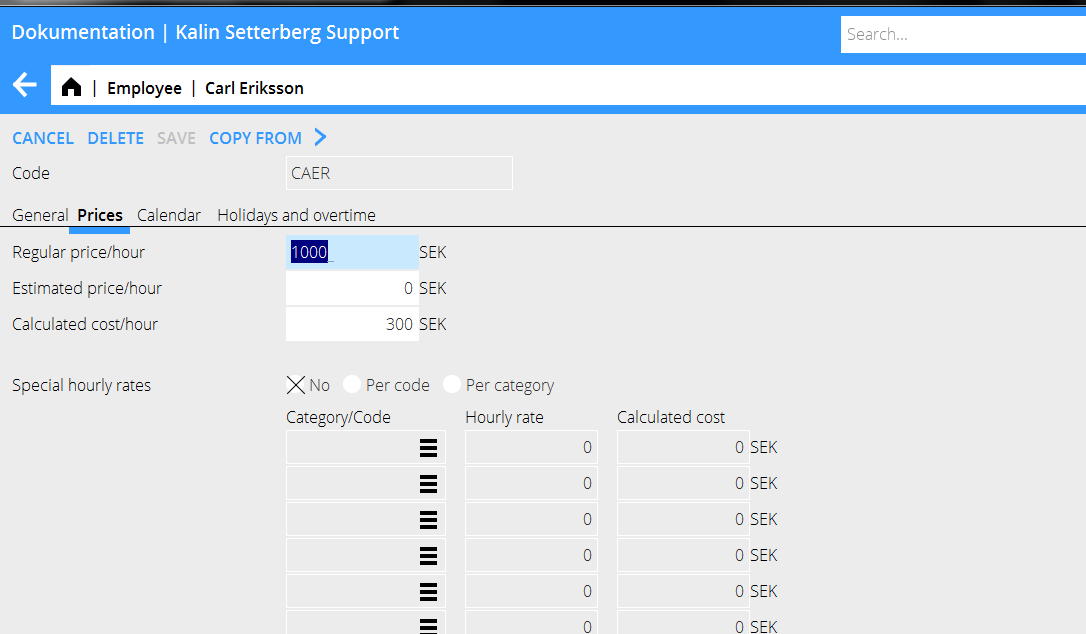Open list icon in second Category/Code row
This screenshot has height=634, width=1086.
428,484
